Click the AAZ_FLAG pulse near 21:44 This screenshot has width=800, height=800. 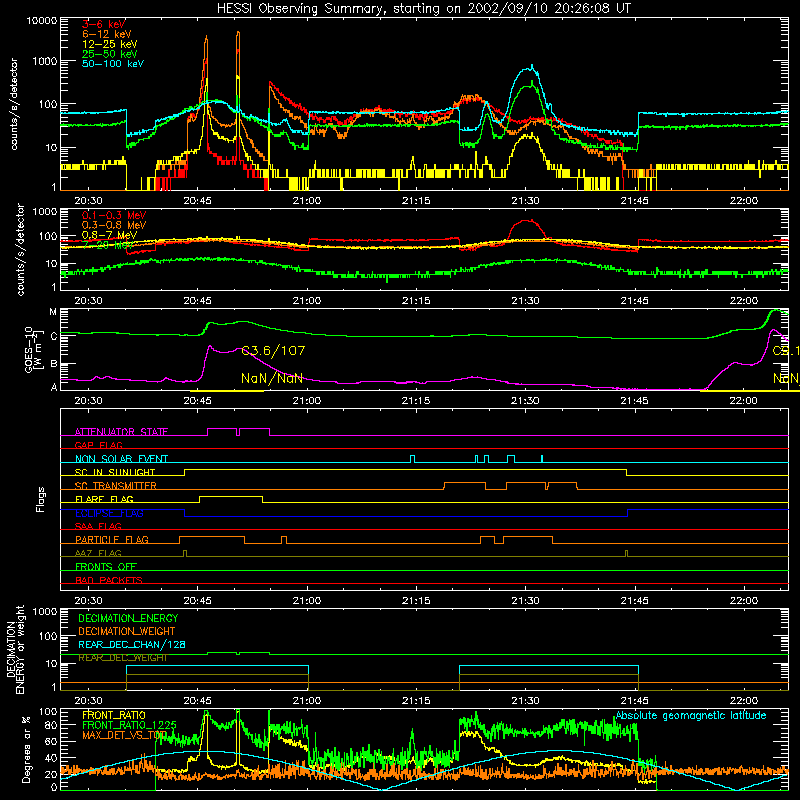coord(627,554)
